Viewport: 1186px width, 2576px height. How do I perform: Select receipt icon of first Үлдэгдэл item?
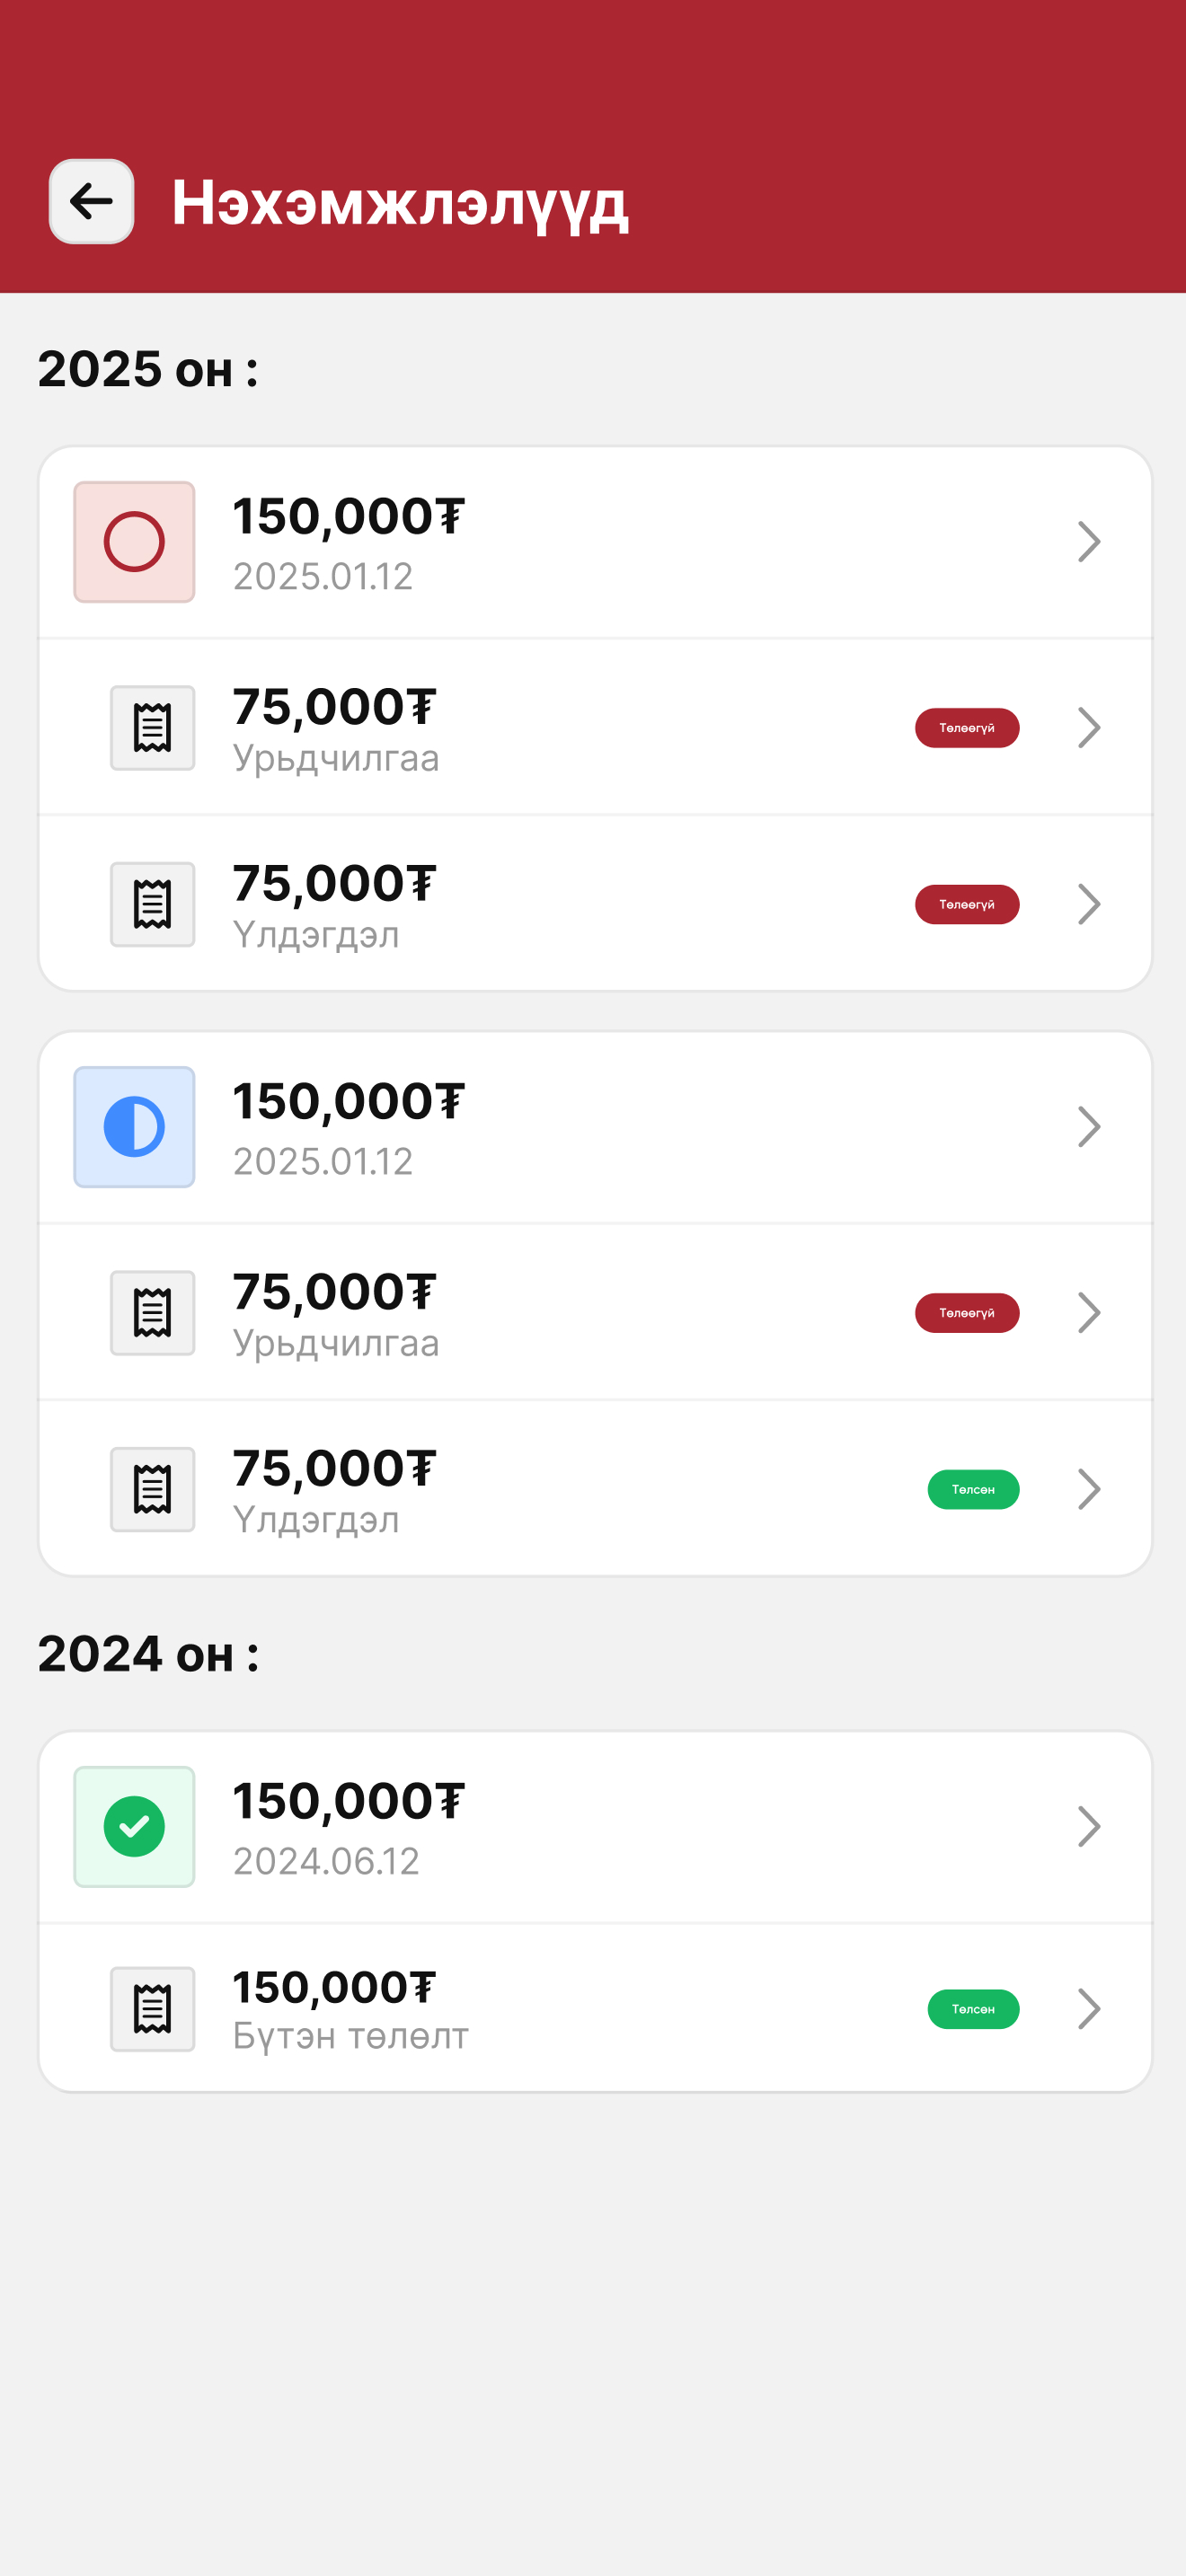click(152, 904)
